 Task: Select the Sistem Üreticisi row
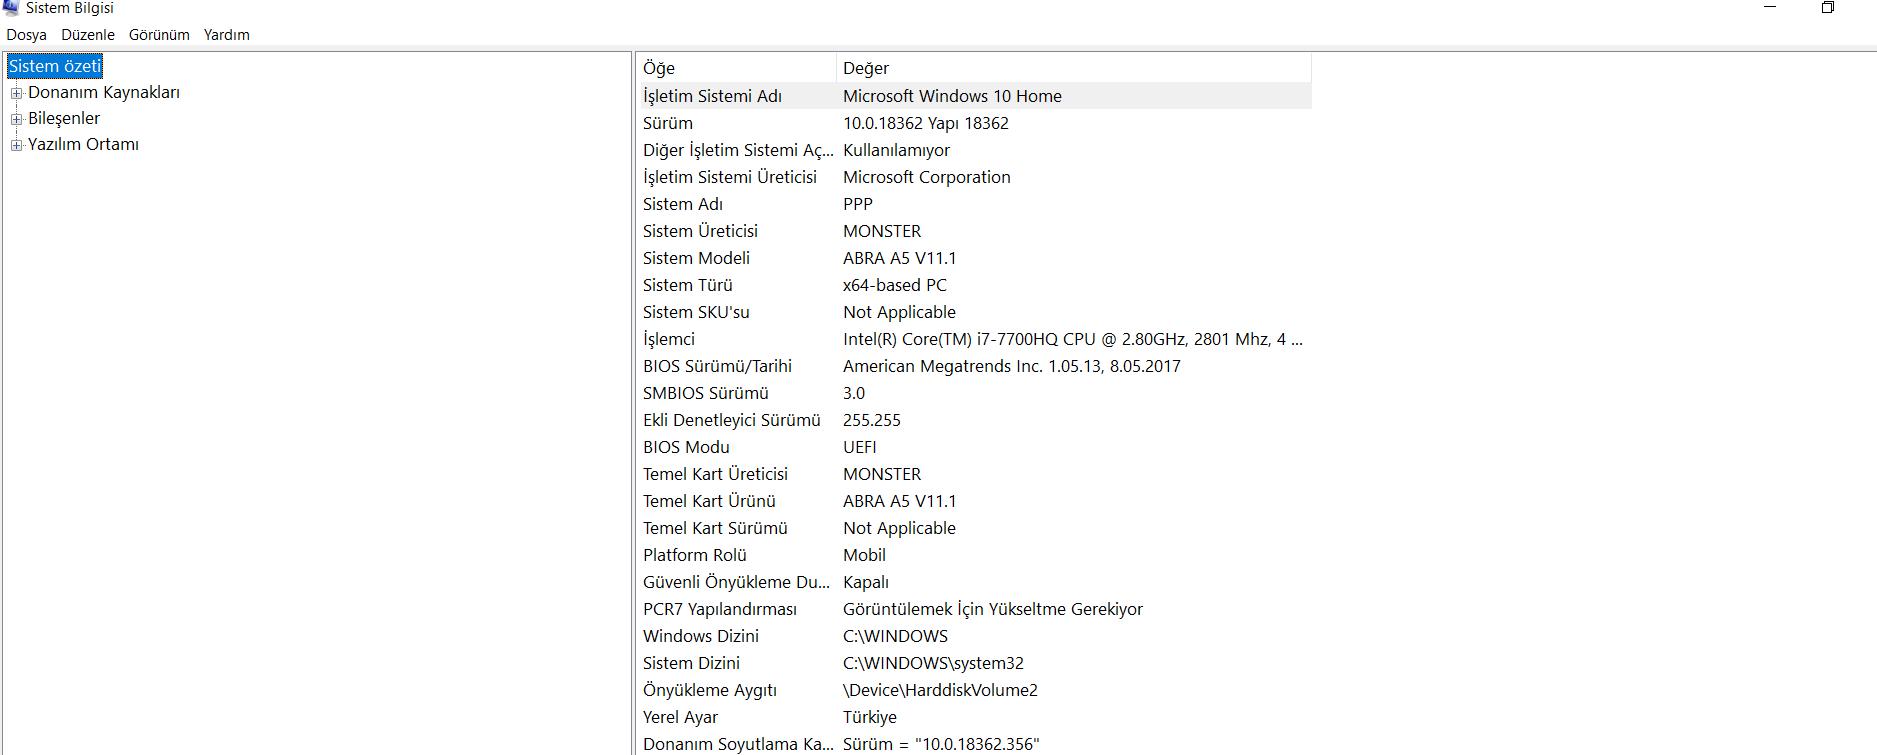974,231
